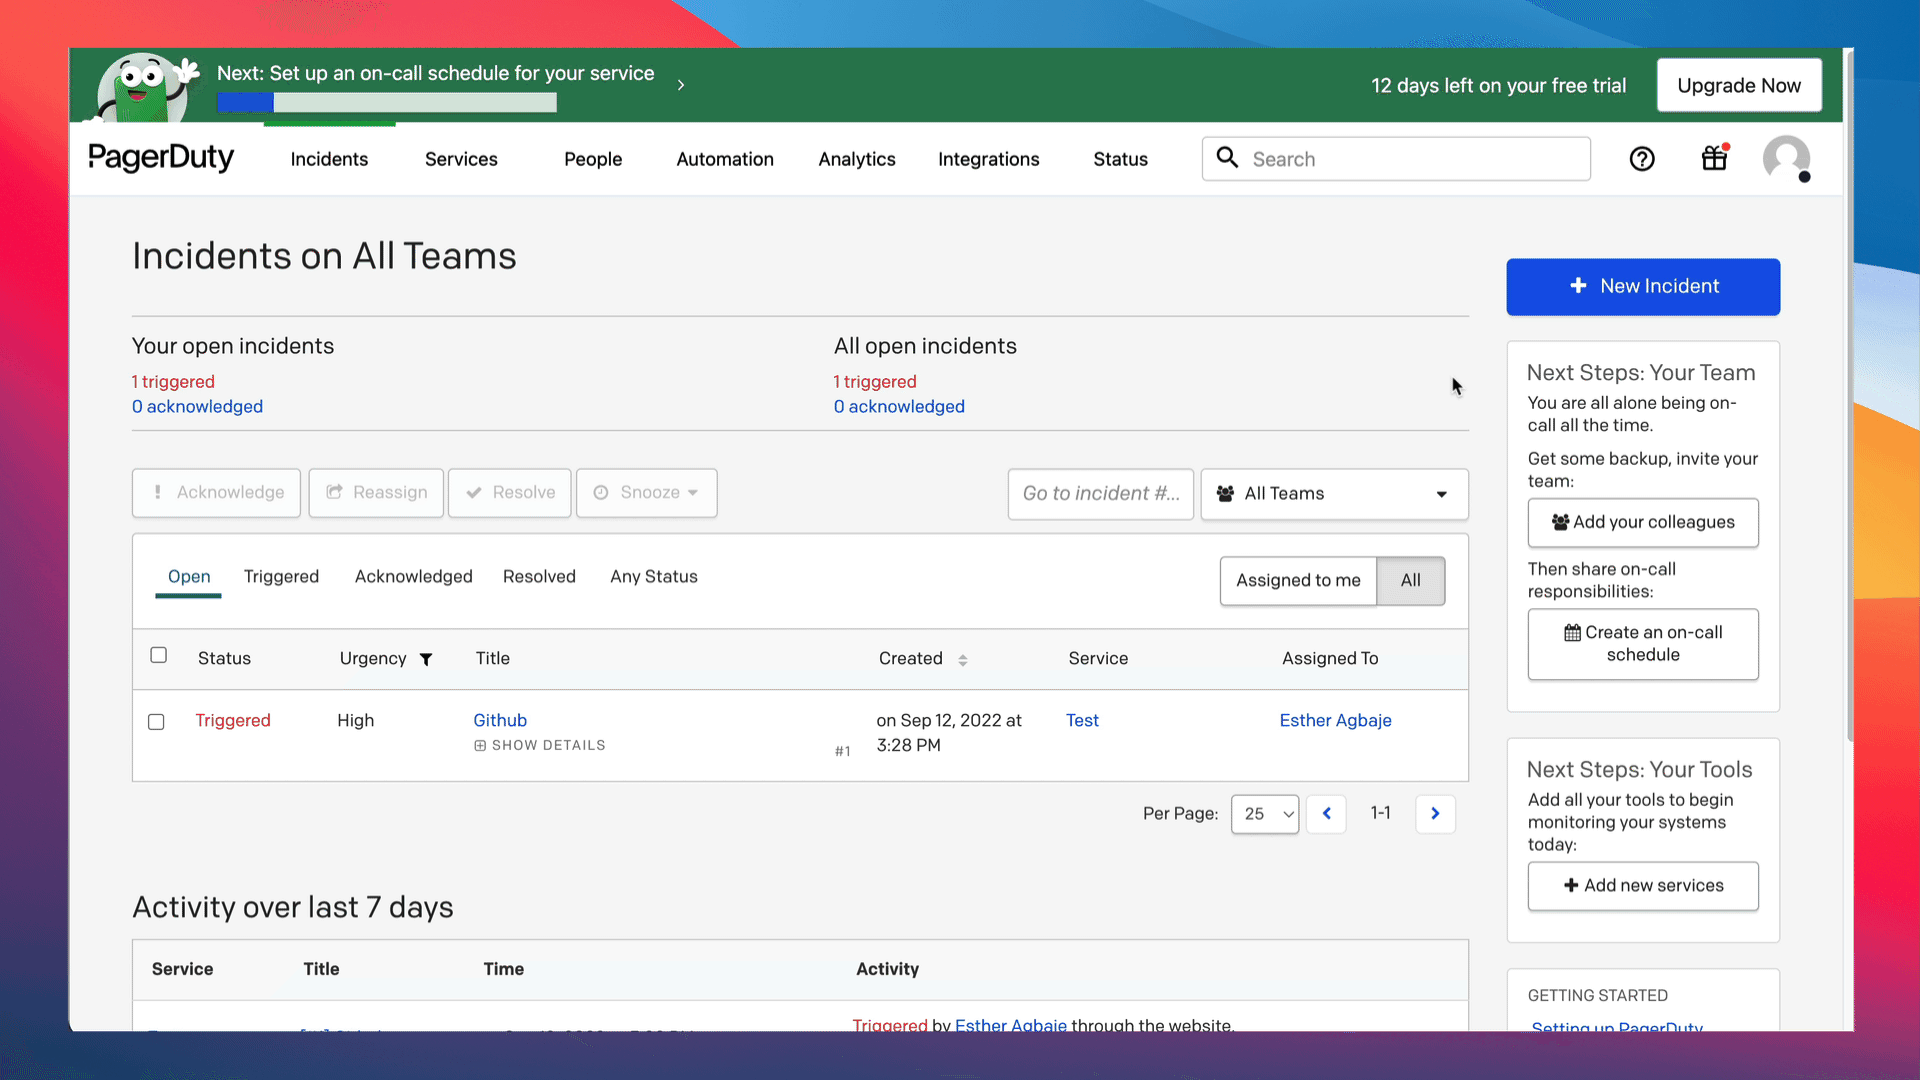
Task: Open the gift box icon
Action: pos(1715,158)
